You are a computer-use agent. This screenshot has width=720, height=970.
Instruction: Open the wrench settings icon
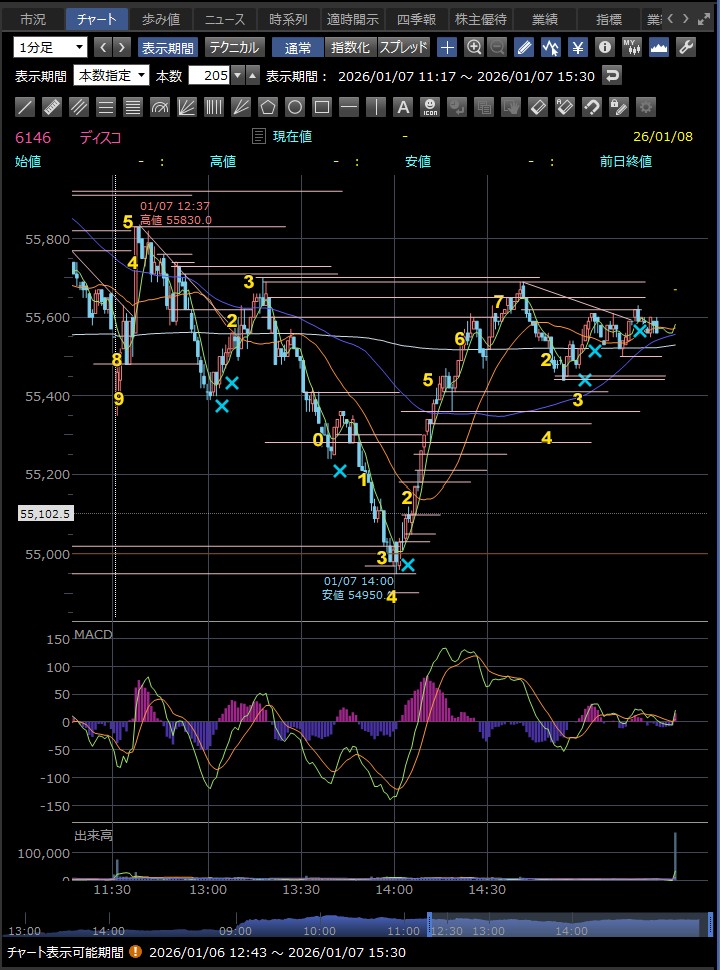coord(686,47)
